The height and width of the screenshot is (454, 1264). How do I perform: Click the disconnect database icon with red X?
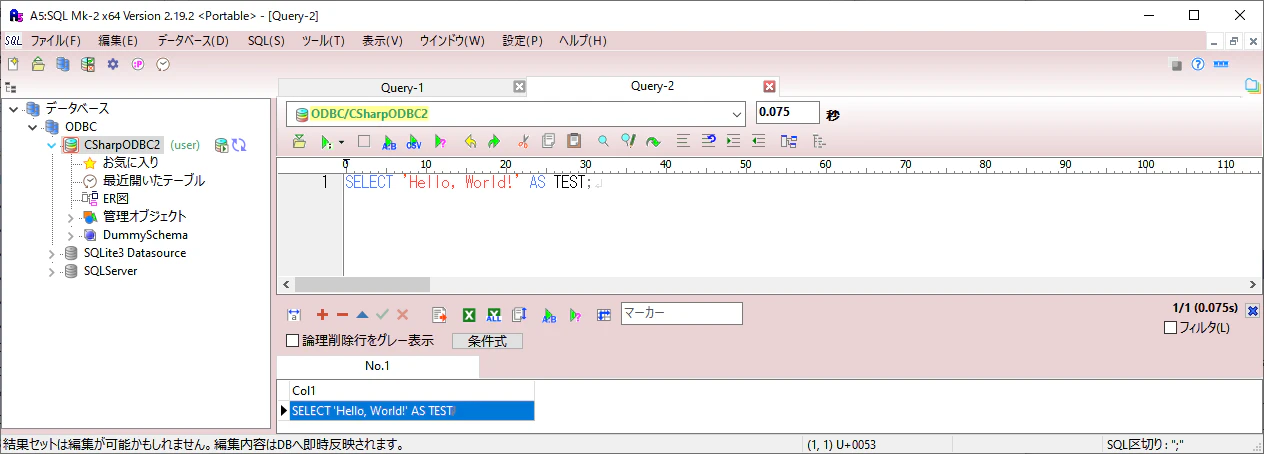coord(88,64)
